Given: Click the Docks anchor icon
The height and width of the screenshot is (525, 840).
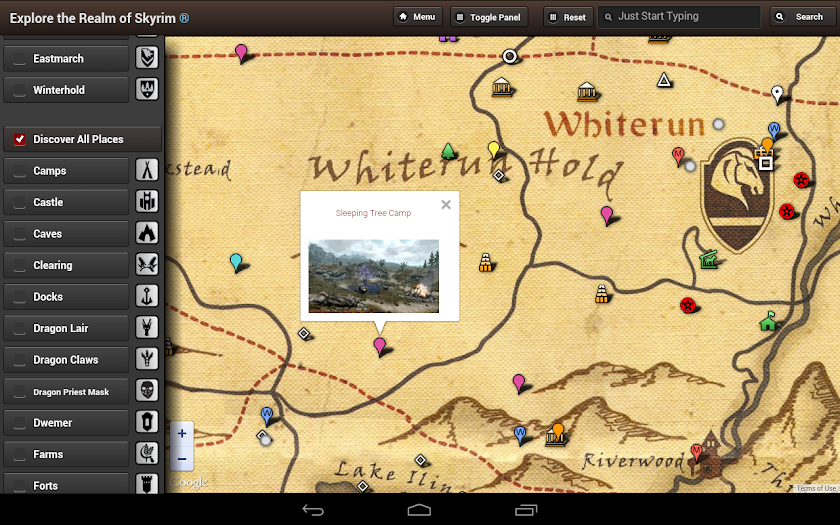Looking at the screenshot, I should 147,296.
